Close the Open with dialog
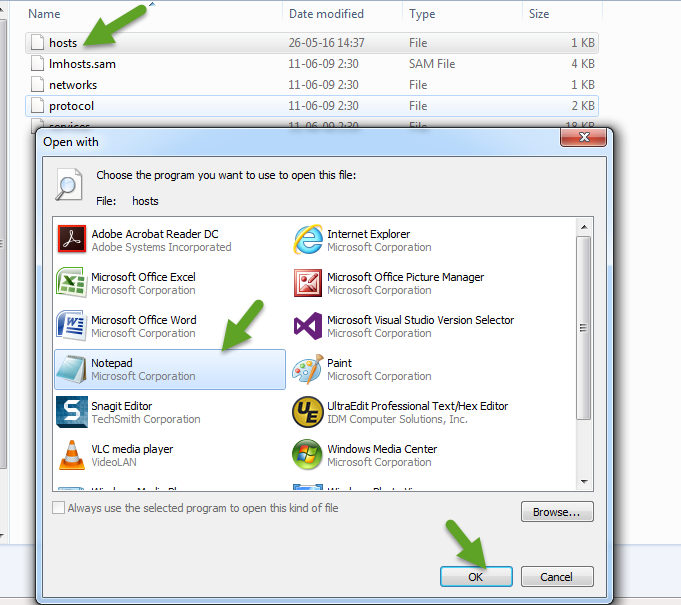The image size is (681, 605). click(583, 137)
